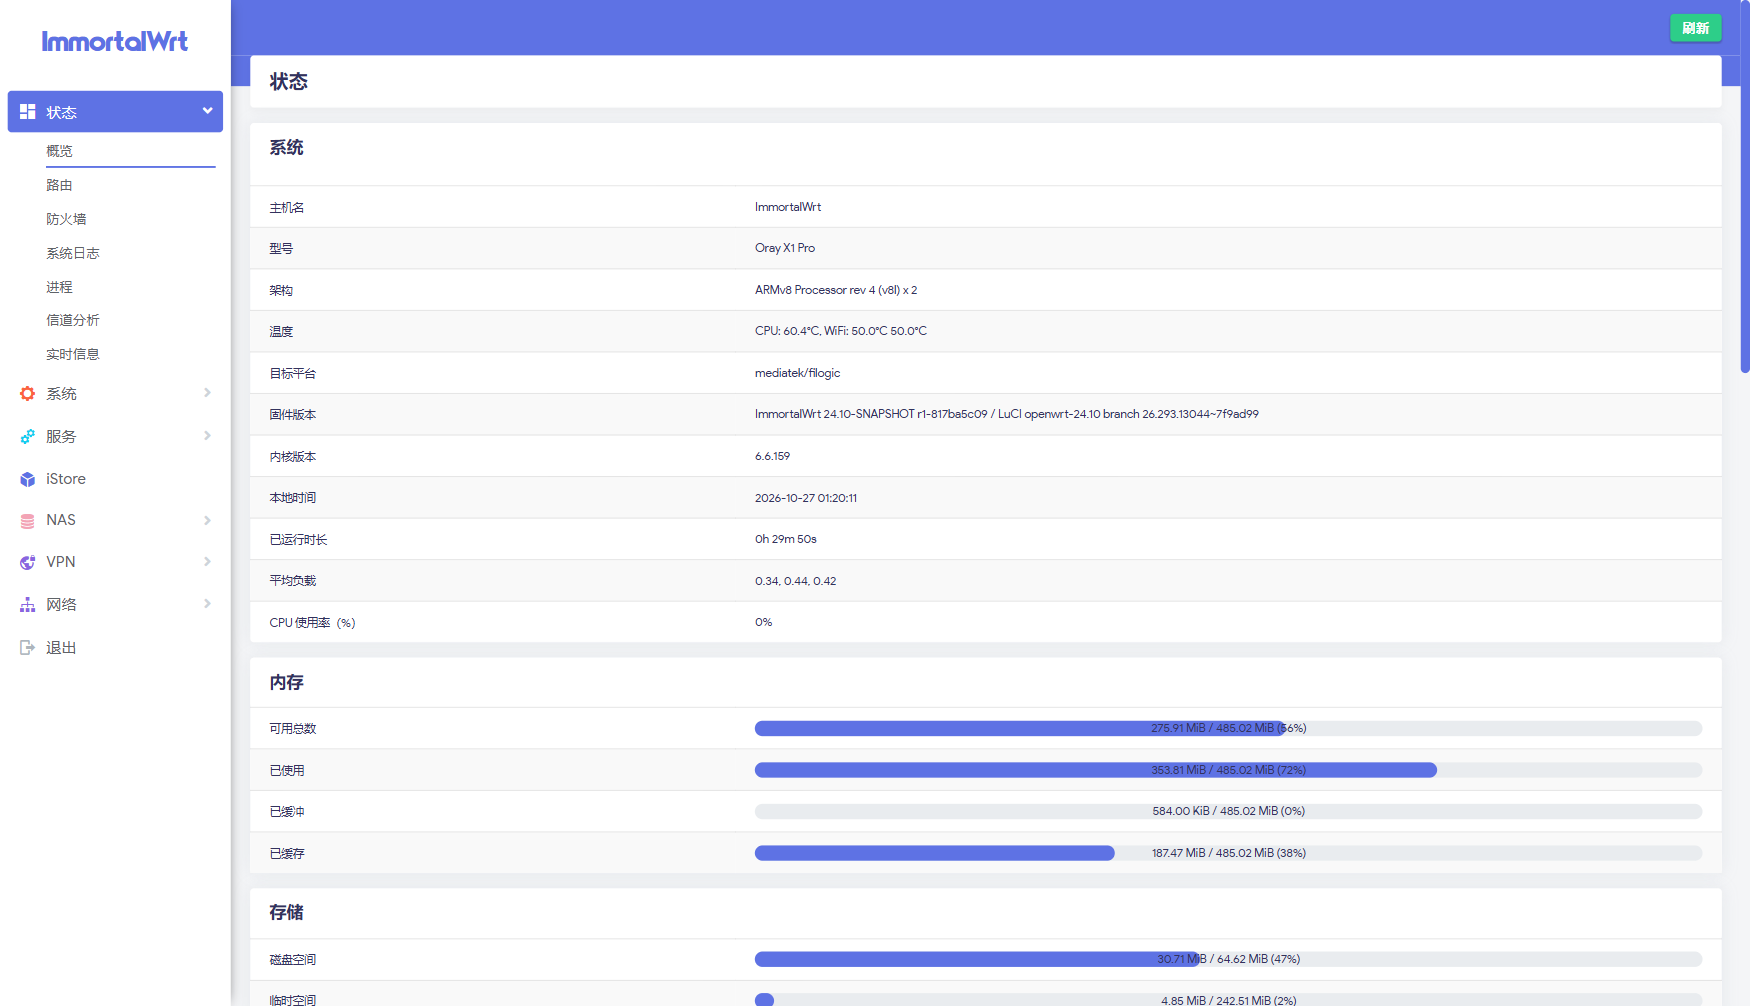Viewport: 1750px width, 1006px height.
Task: Click the 已缓存 memory progress bar
Action: tap(1228, 853)
